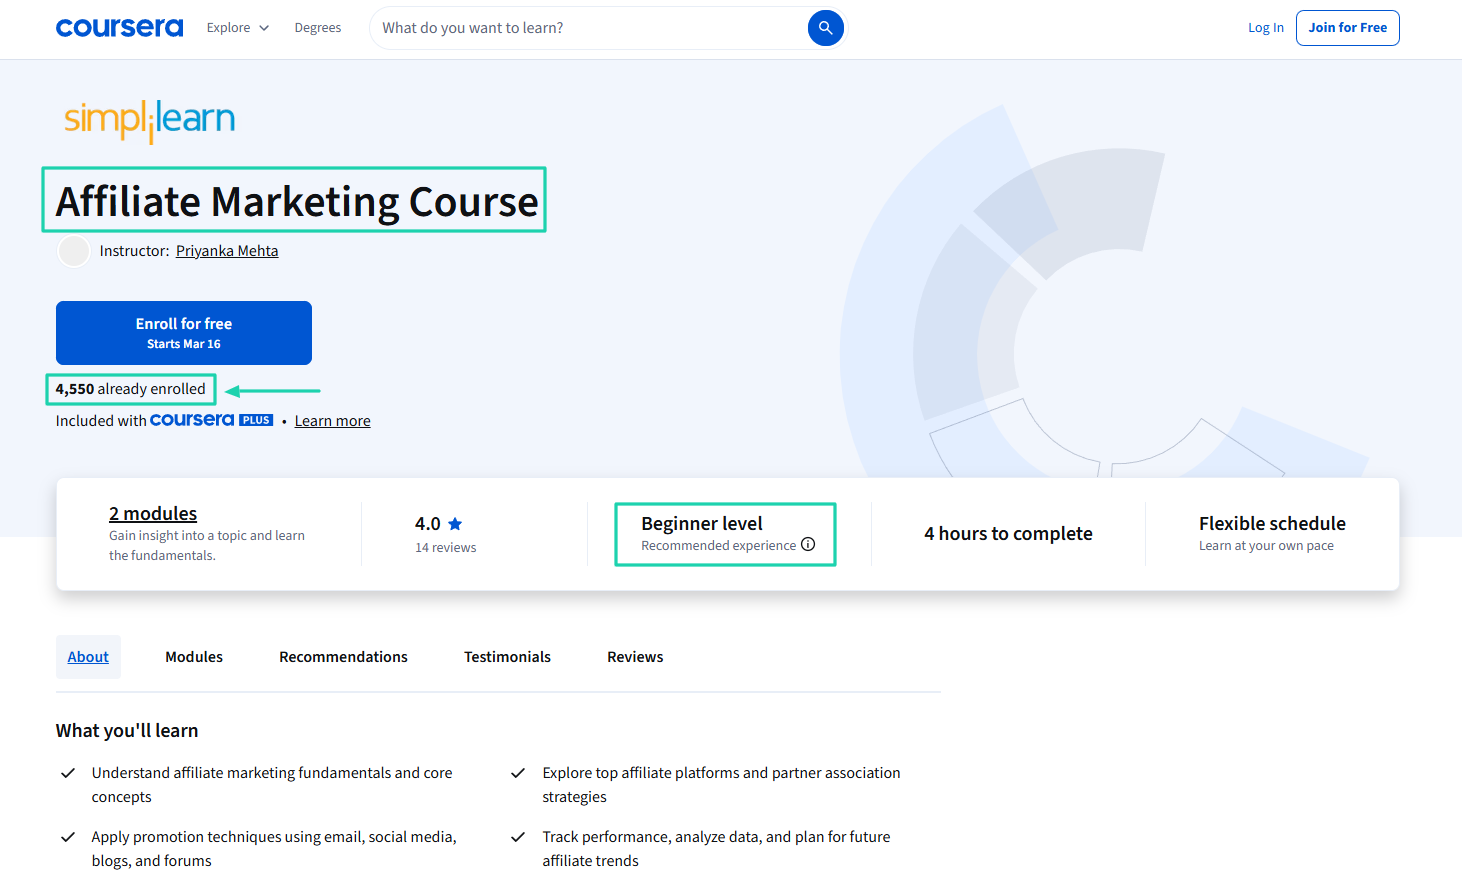
Task: Click the Log In link
Action: [1265, 27]
